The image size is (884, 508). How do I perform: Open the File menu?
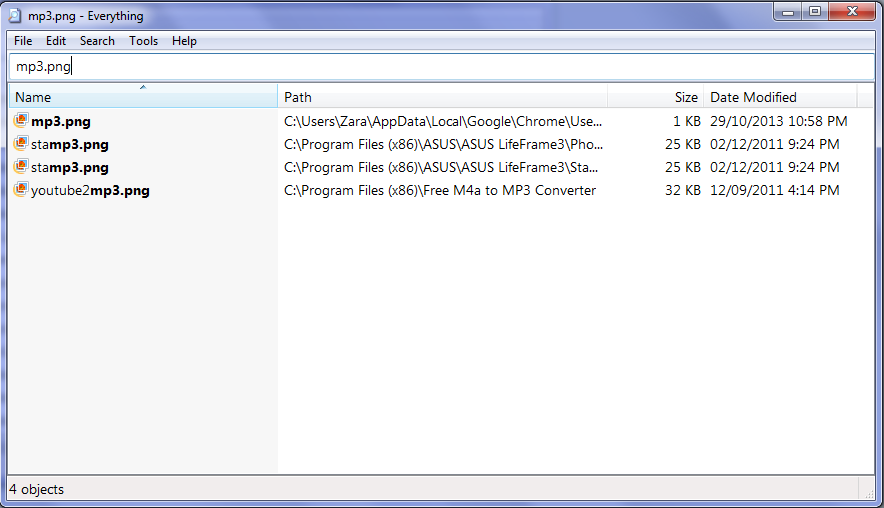(23, 41)
